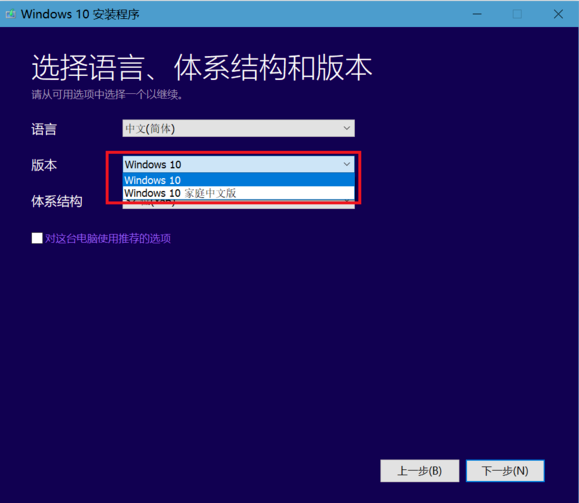
Task: Enable 对这台电脑使用推荐的选项 checkbox
Action: 37,238
